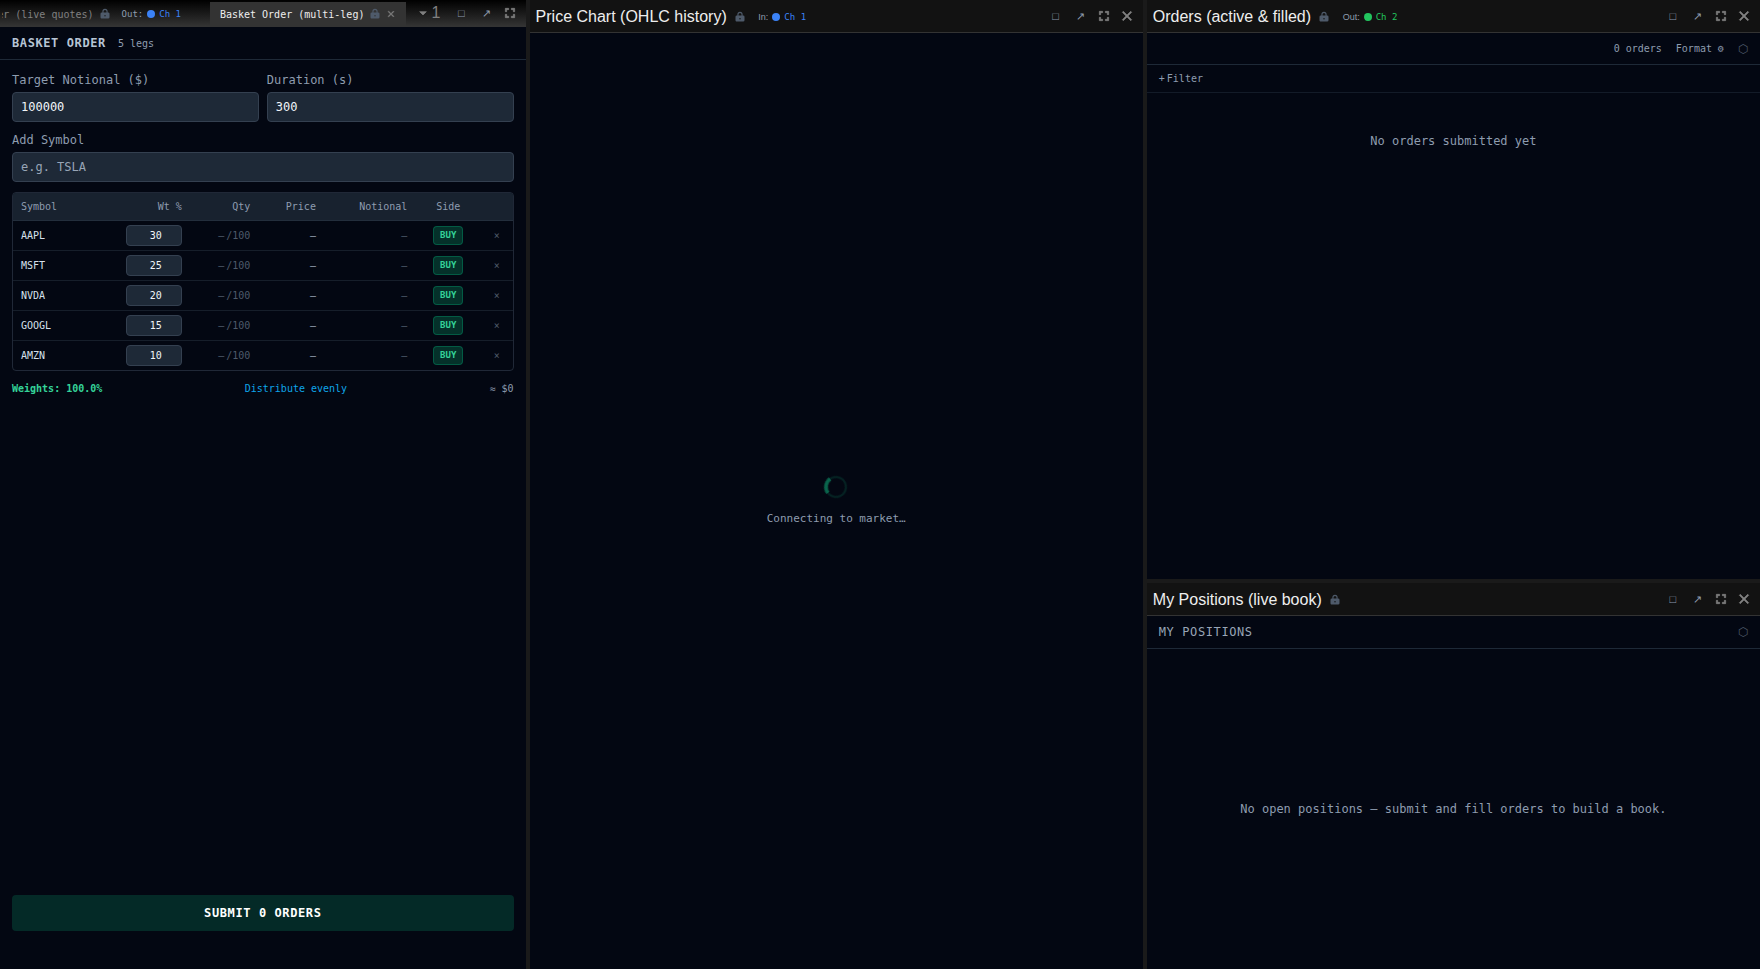This screenshot has height=969, width=1760.
Task: Open Format settings in Orders panel
Action: click(1699, 48)
